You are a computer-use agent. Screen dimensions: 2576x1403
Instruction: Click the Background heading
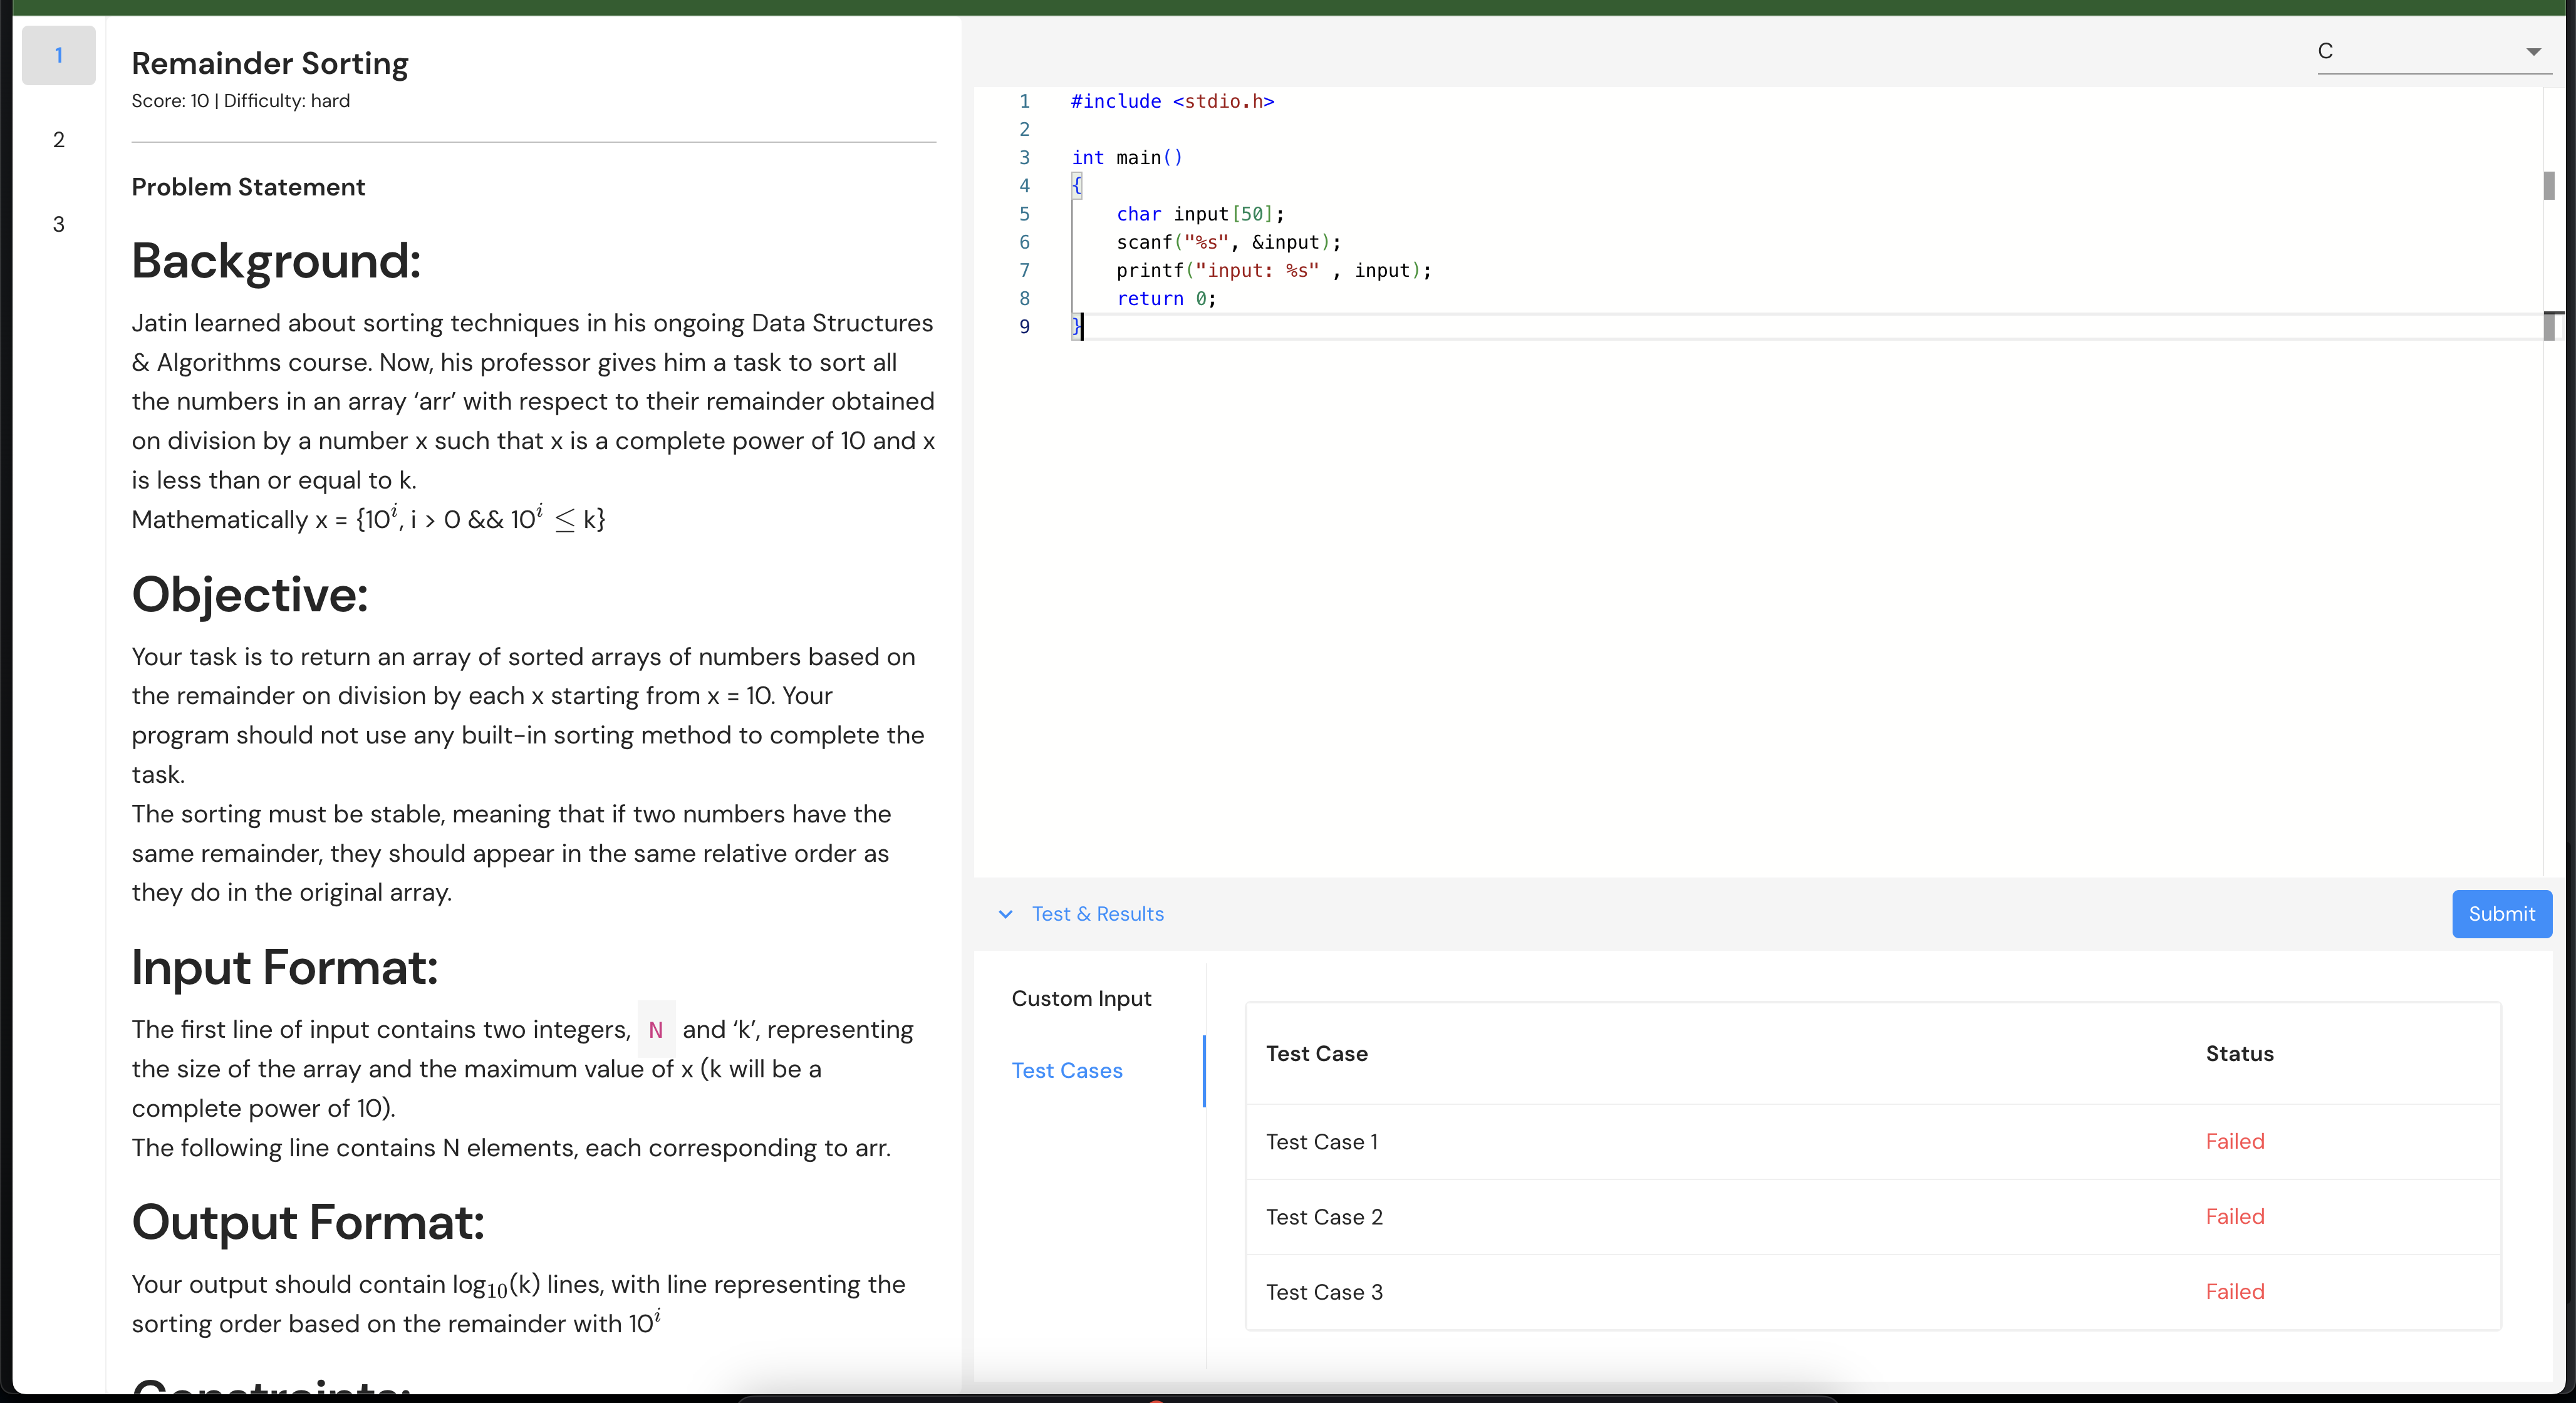coord(276,261)
